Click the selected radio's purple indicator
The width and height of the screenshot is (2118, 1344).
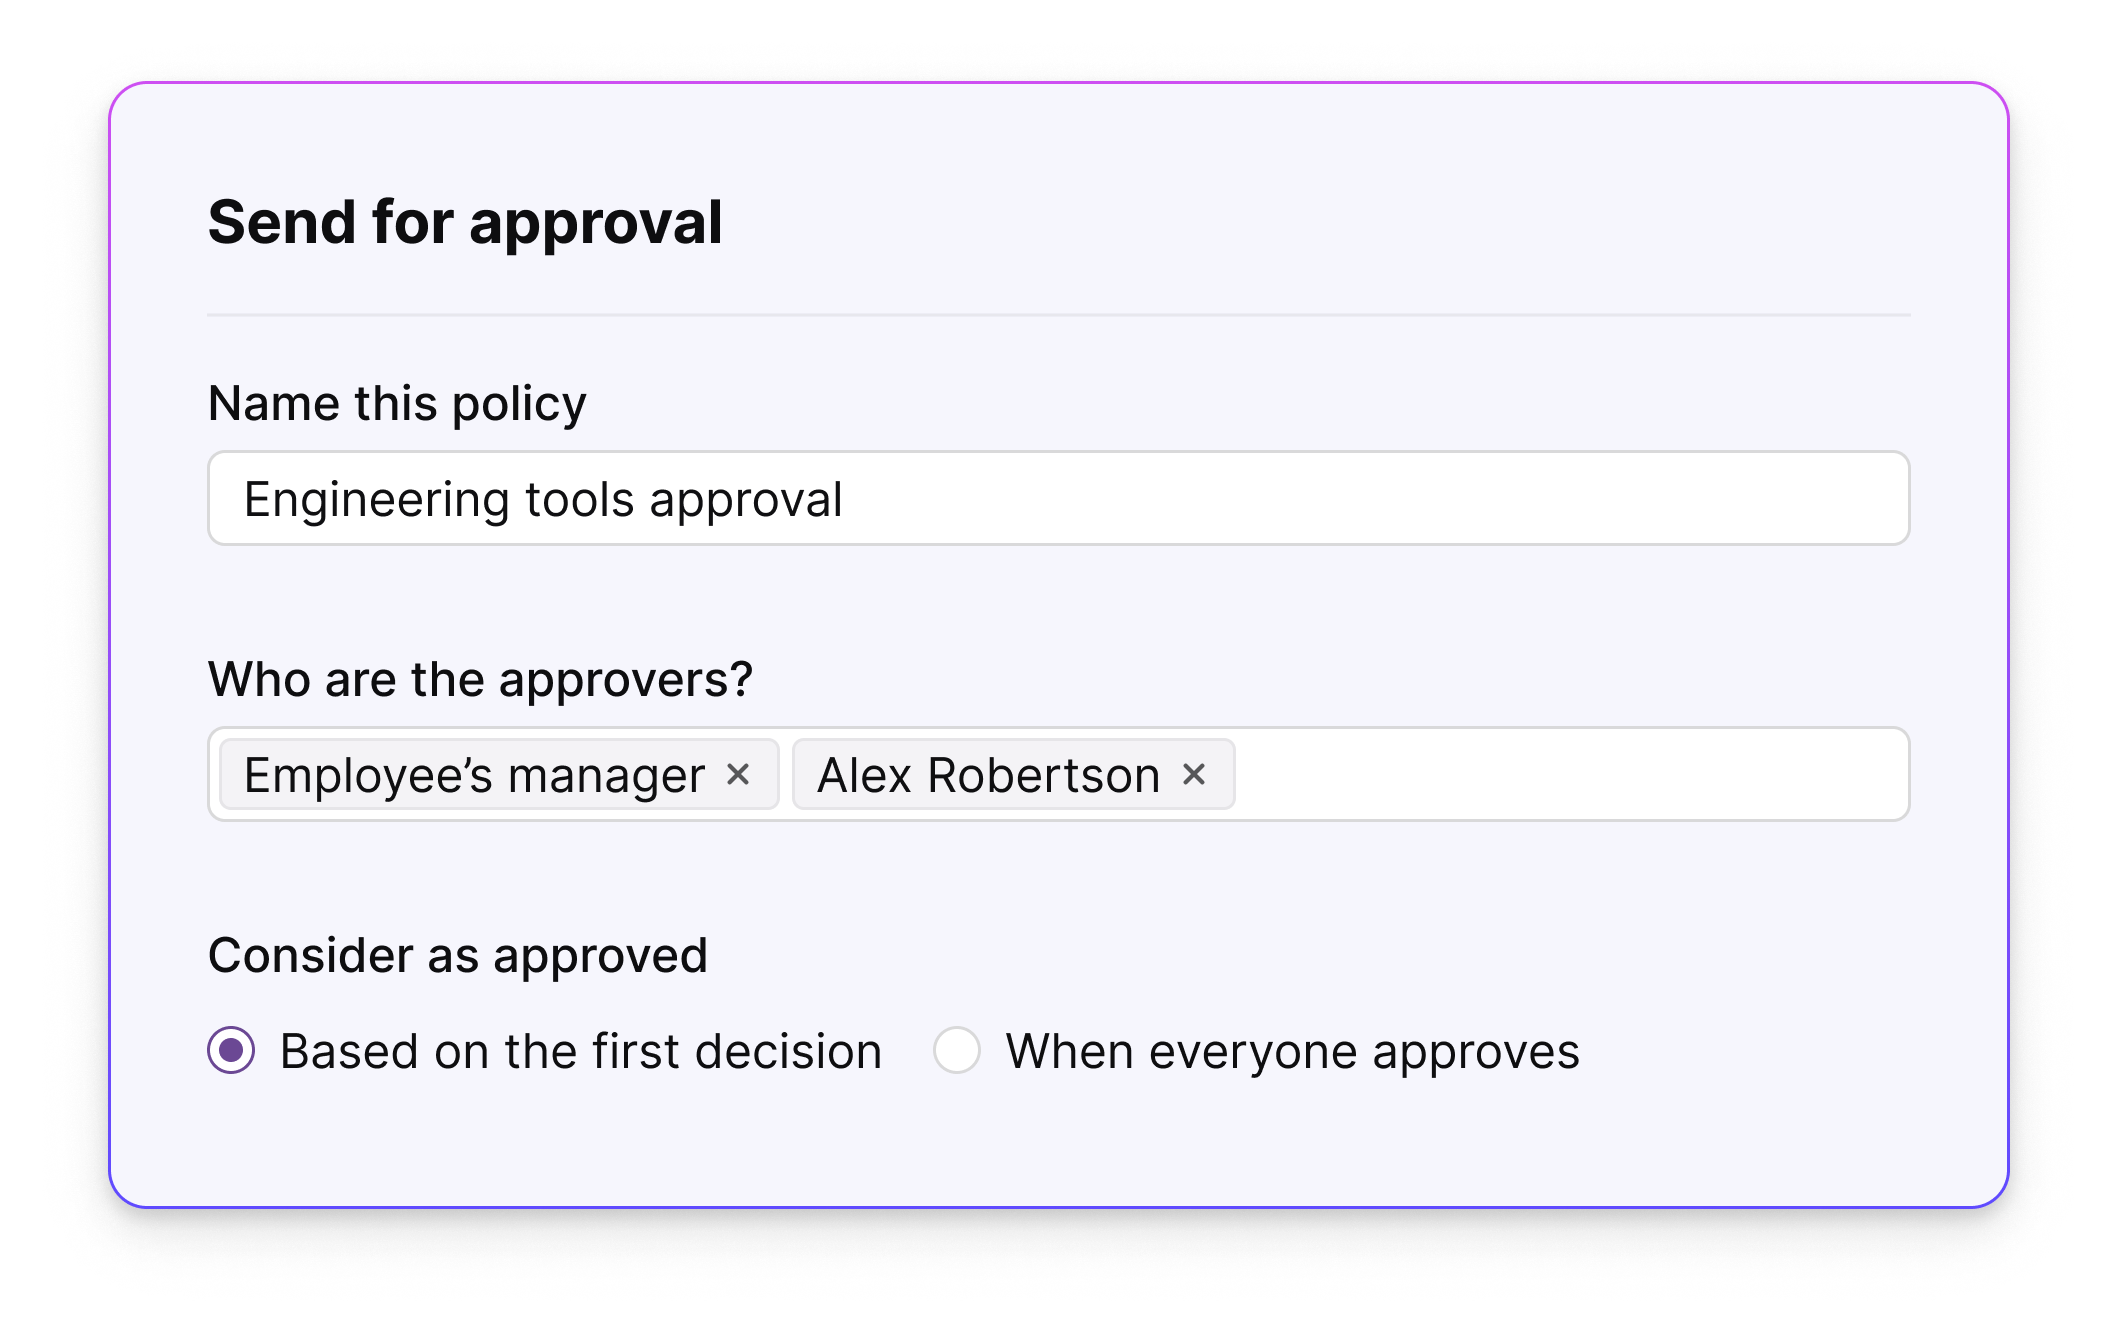232,1051
